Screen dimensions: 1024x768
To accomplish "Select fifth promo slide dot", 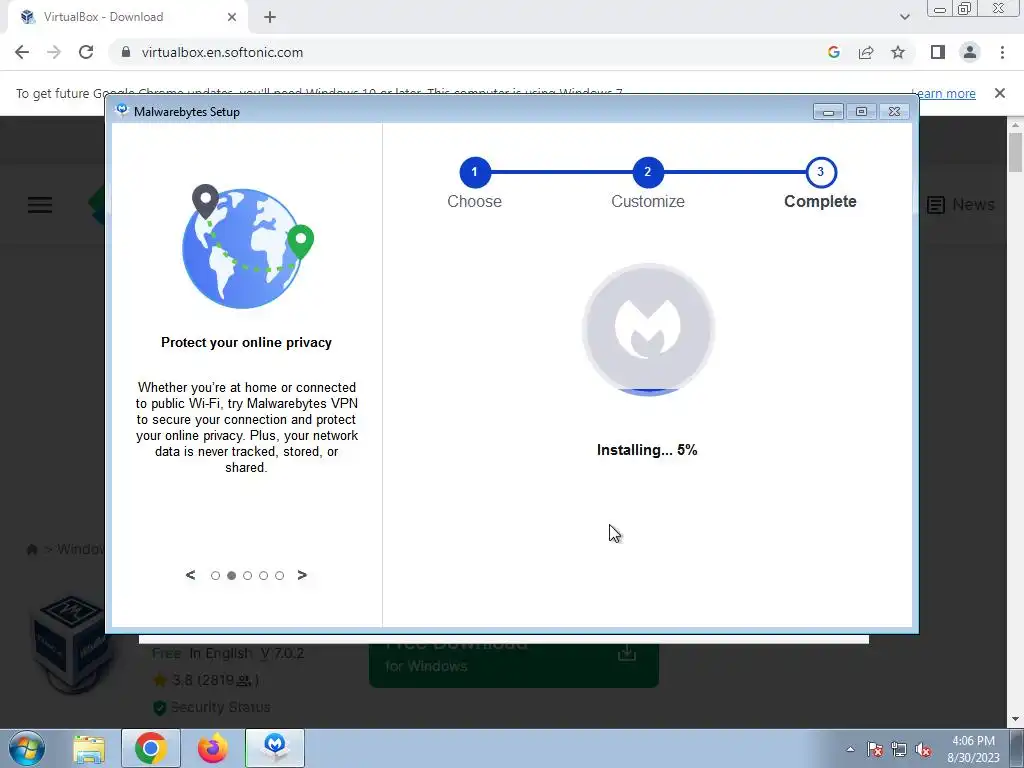I will click(280, 575).
